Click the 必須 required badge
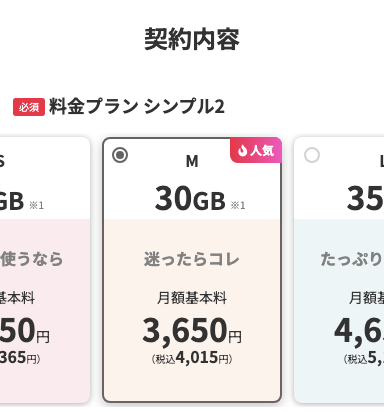384x412 pixels. pos(29,107)
